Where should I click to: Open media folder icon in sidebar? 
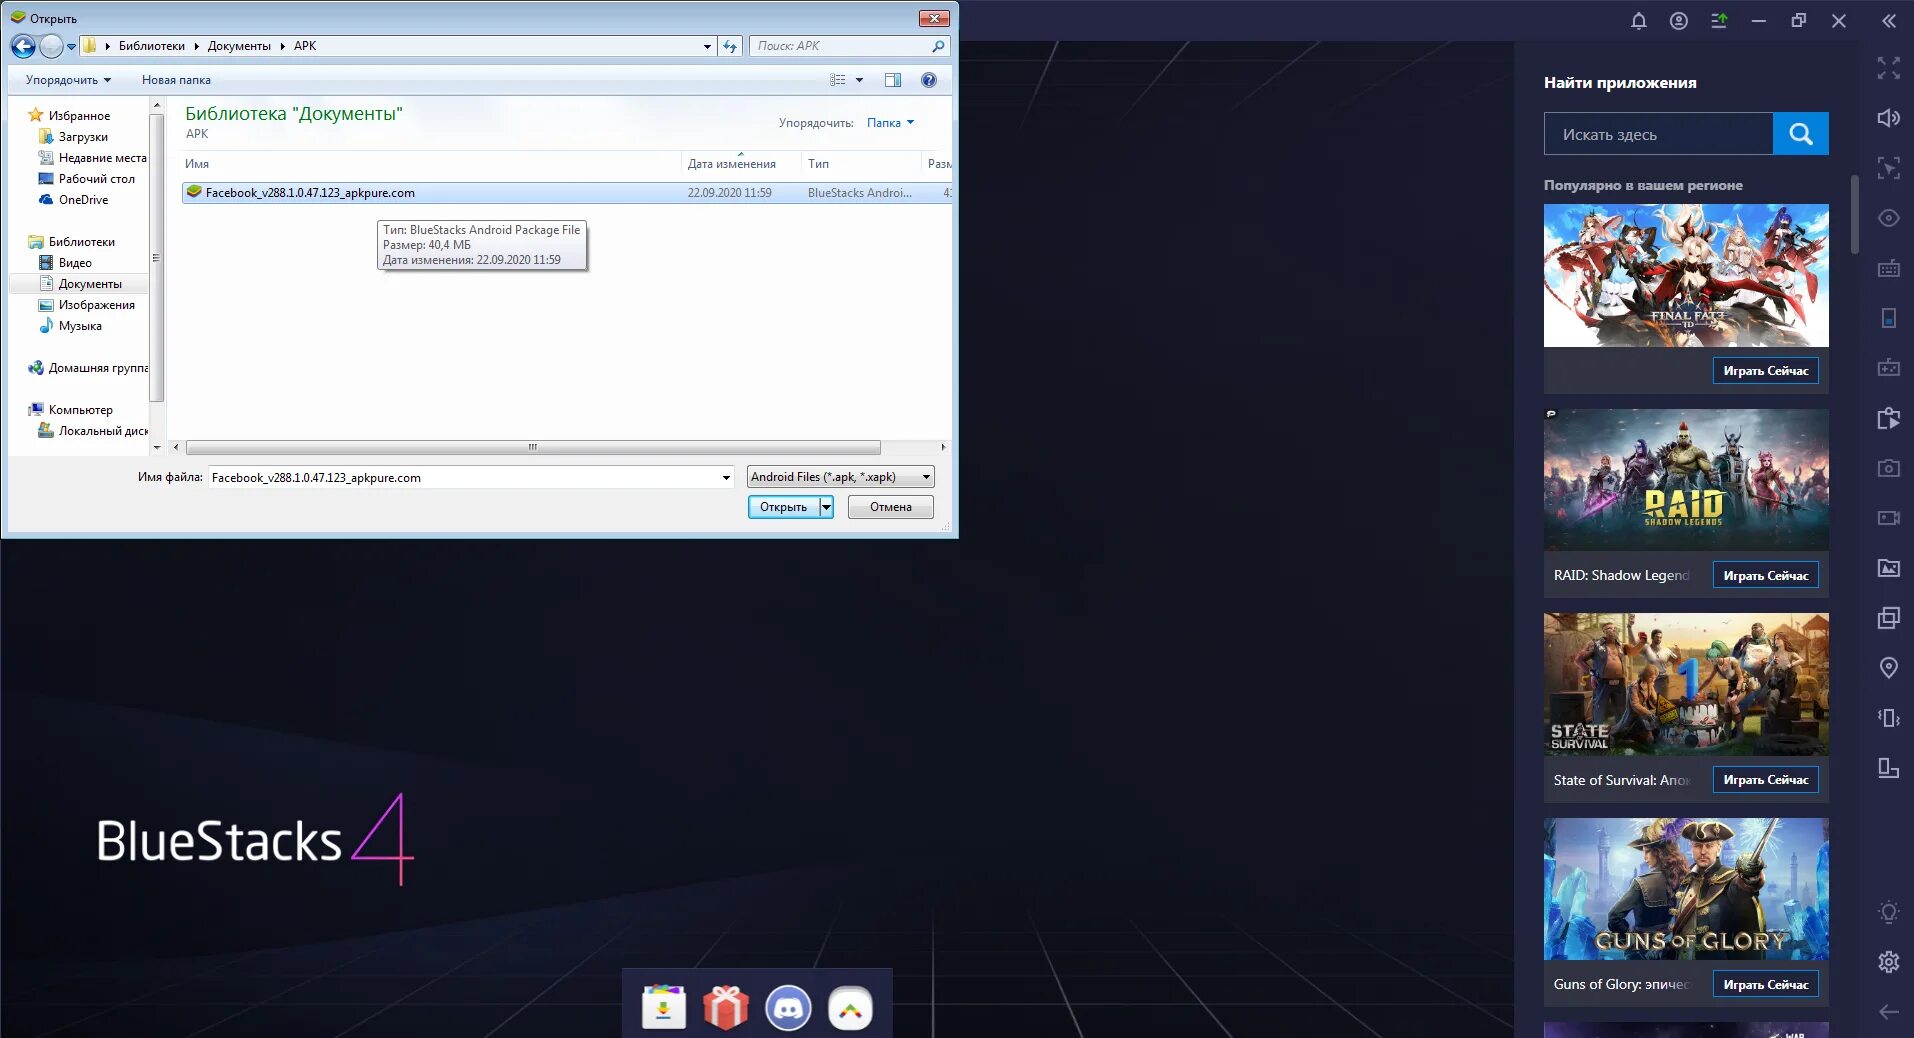pos(1888,568)
